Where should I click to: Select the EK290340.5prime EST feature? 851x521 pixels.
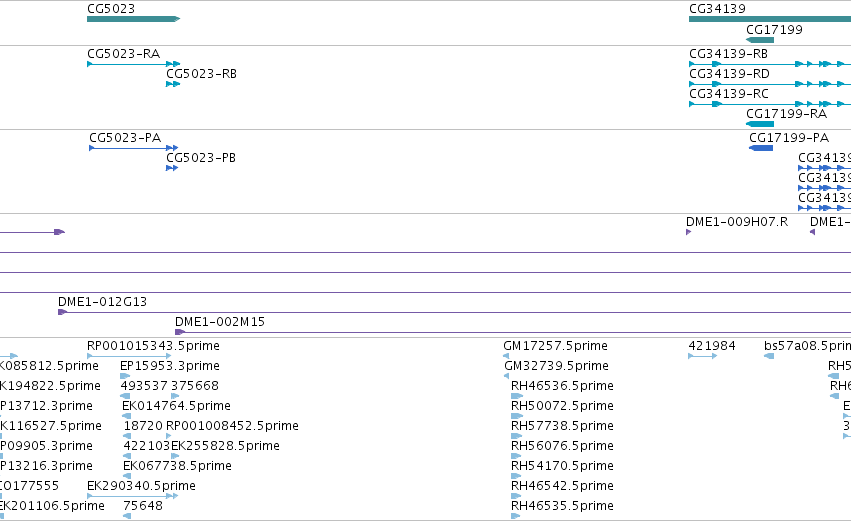pyautogui.click(x=132, y=496)
